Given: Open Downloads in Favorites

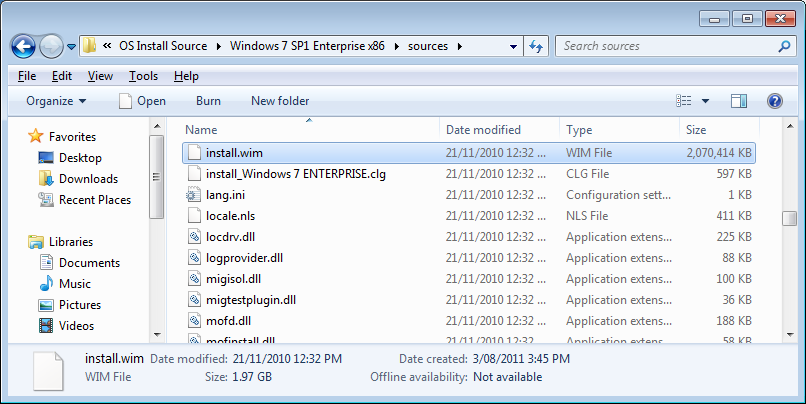Looking at the screenshot, I should coord(88,179).
